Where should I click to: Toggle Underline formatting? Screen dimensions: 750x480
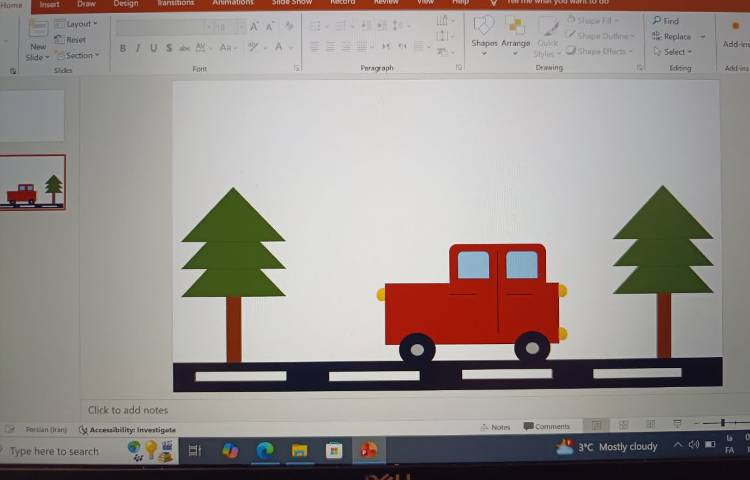click(153, 48)
